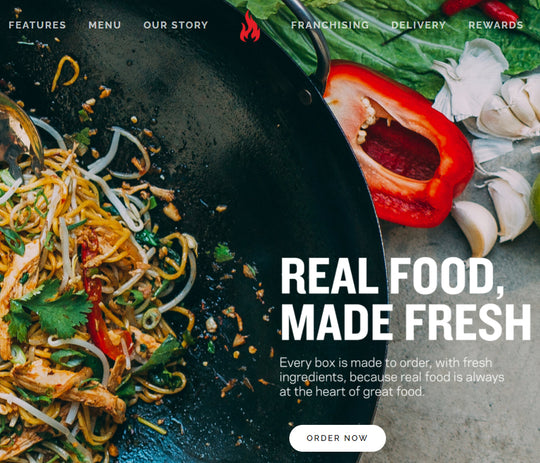540x463 pixels.
Task: Open the Rewards navigation link
Action: pos(496,25)
